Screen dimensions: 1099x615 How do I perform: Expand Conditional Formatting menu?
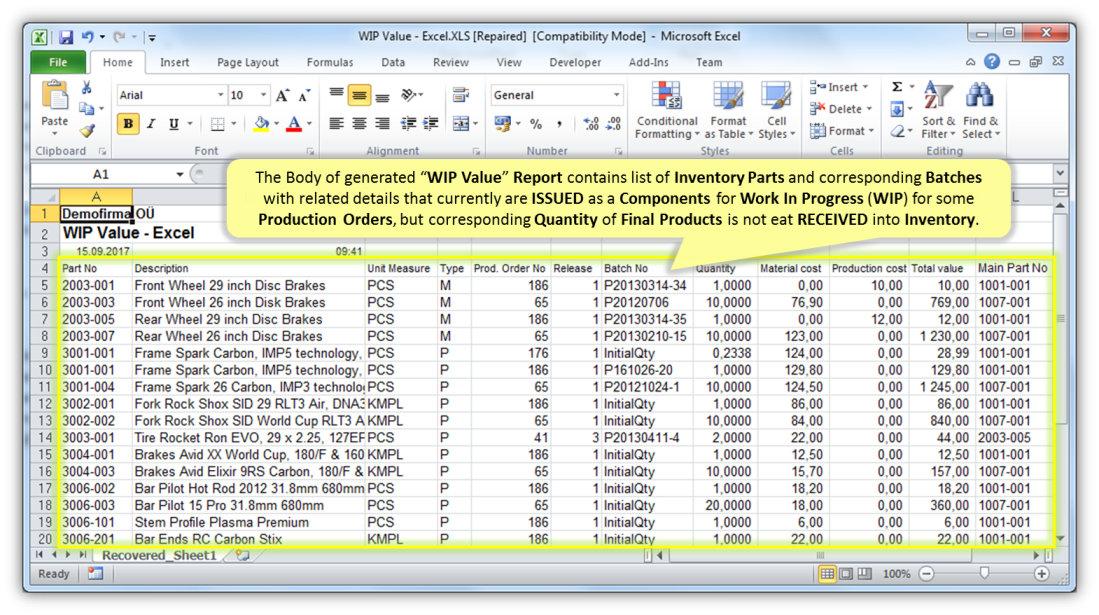coord(667,110)
